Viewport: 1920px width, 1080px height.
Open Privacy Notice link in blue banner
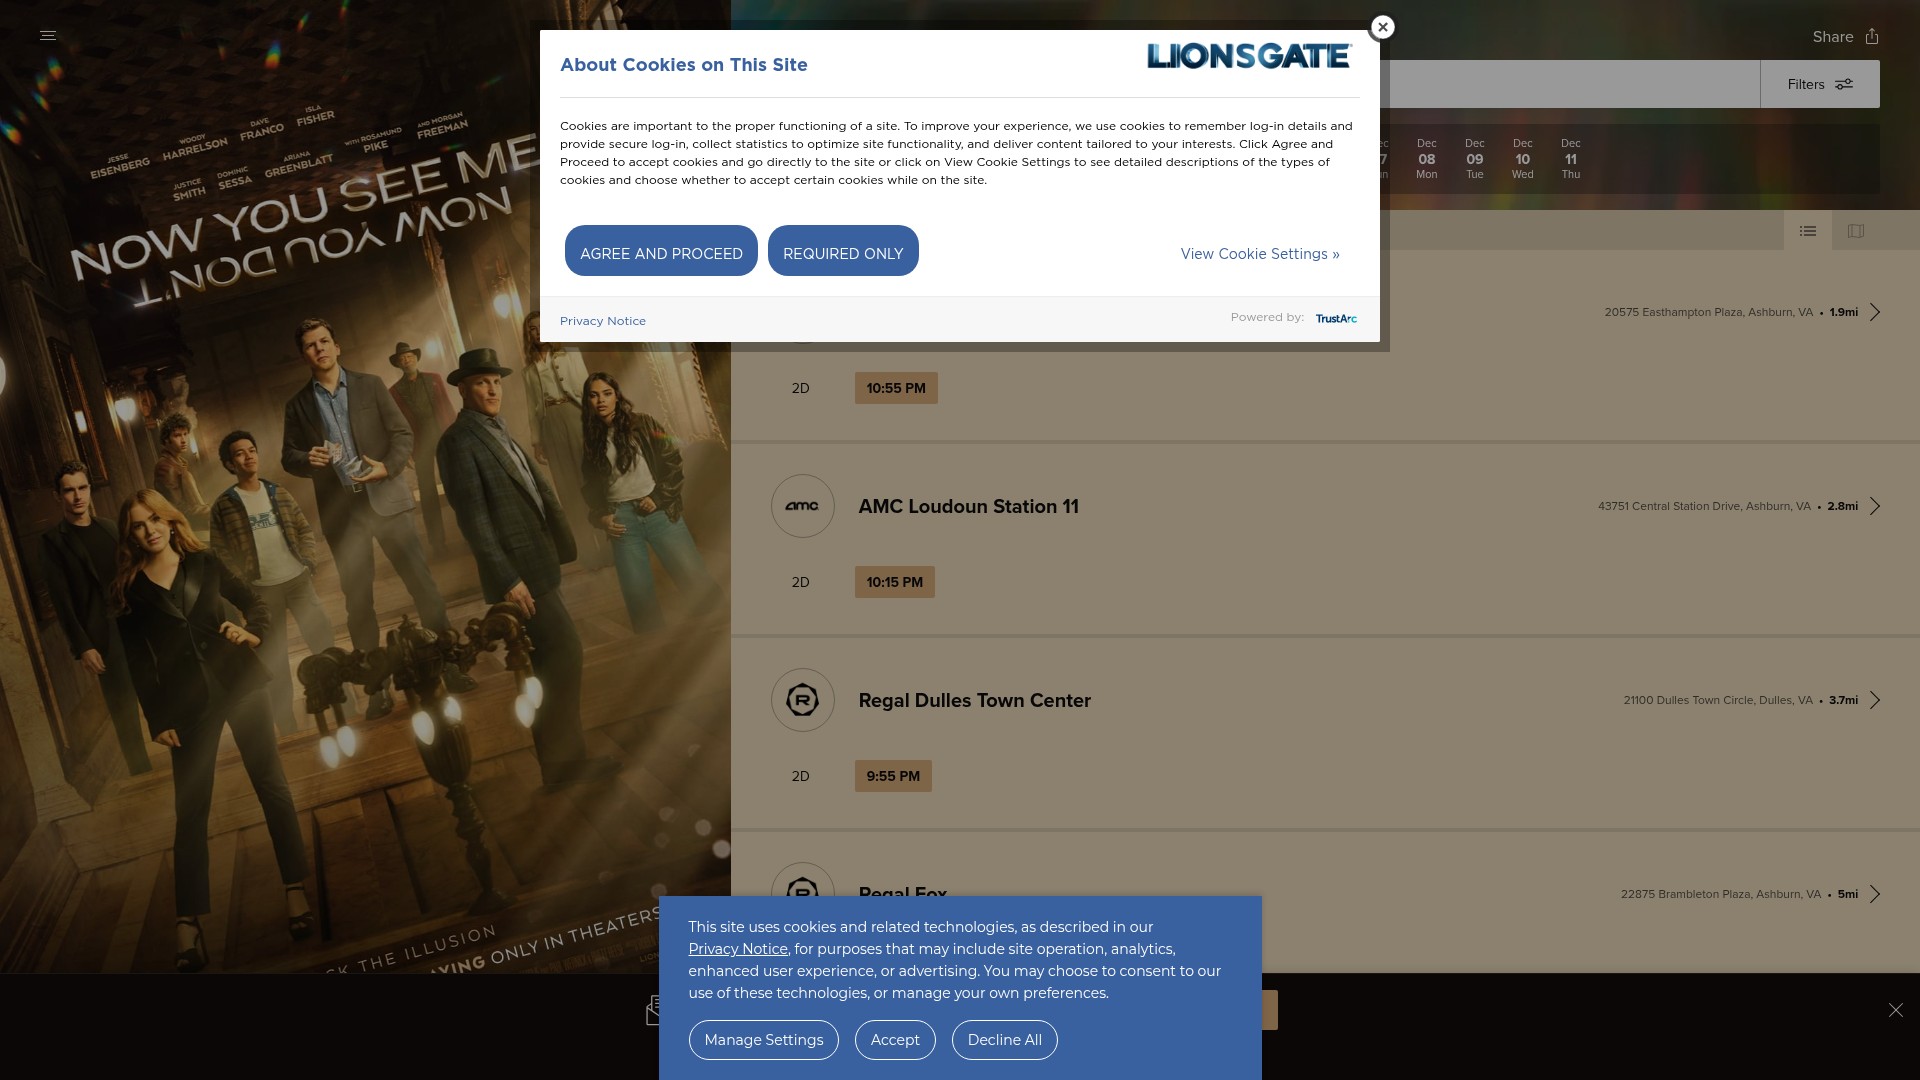[738, 949]
